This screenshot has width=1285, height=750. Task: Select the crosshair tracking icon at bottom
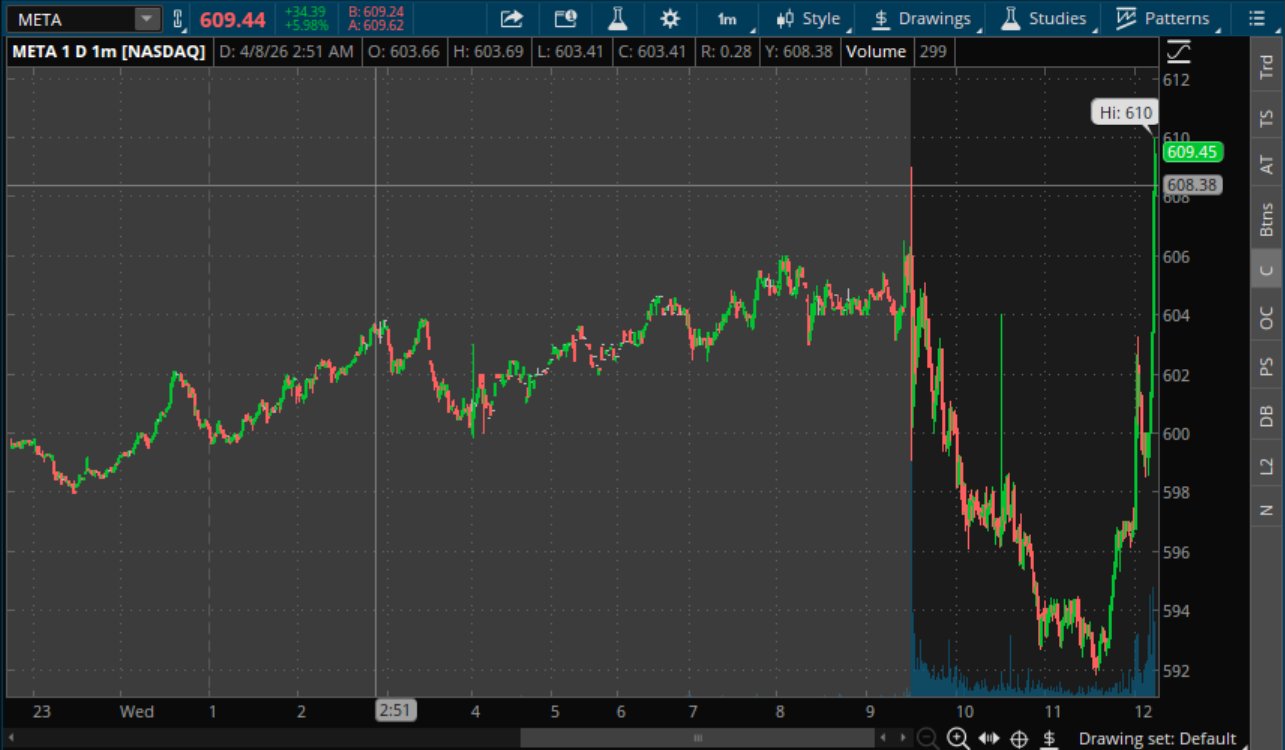[x=1019, y=739]
